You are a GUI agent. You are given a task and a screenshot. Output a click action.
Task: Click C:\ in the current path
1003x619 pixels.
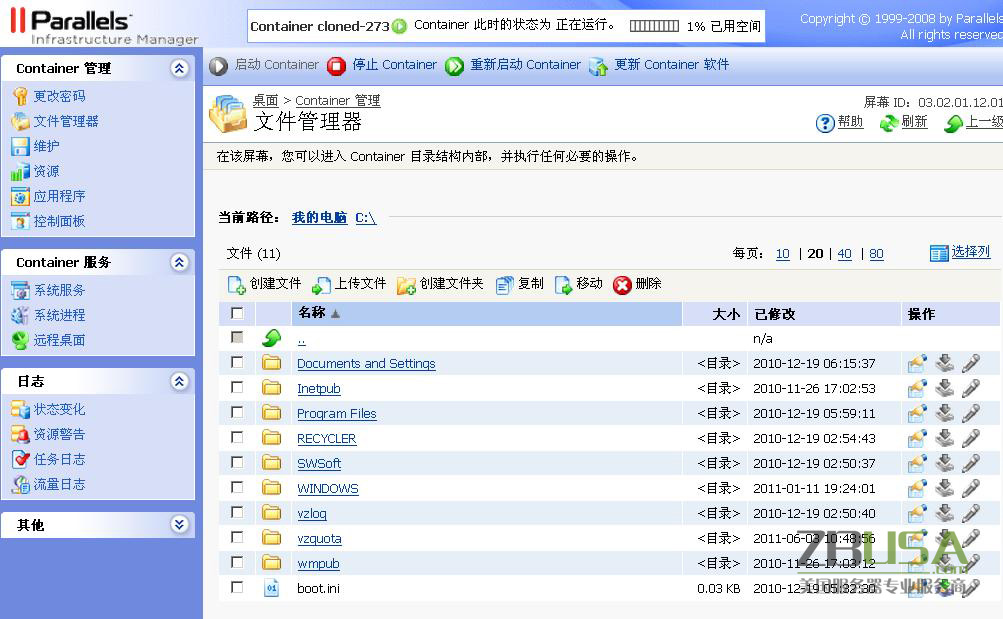[365, 218]
